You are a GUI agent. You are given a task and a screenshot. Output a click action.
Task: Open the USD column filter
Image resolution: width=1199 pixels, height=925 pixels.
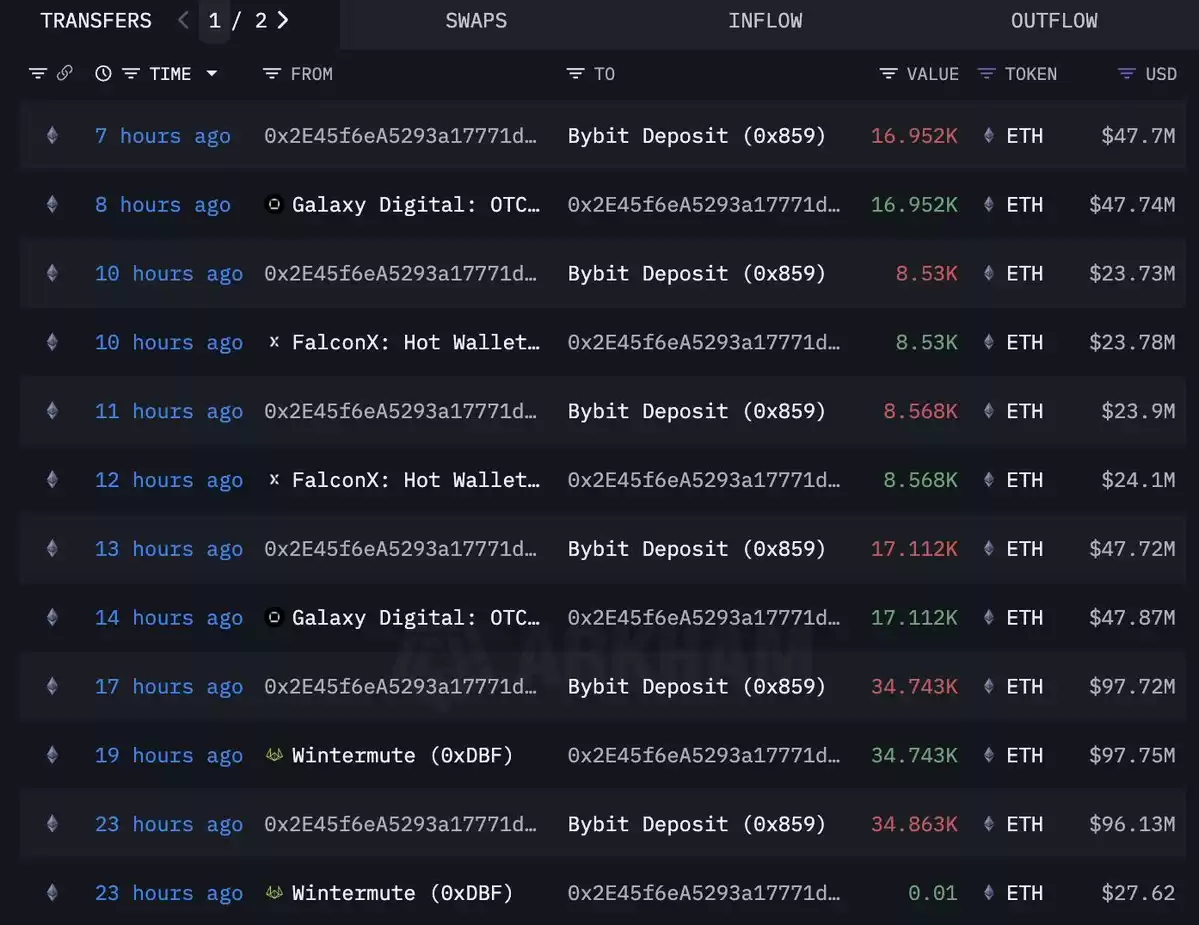point(1126,73)
